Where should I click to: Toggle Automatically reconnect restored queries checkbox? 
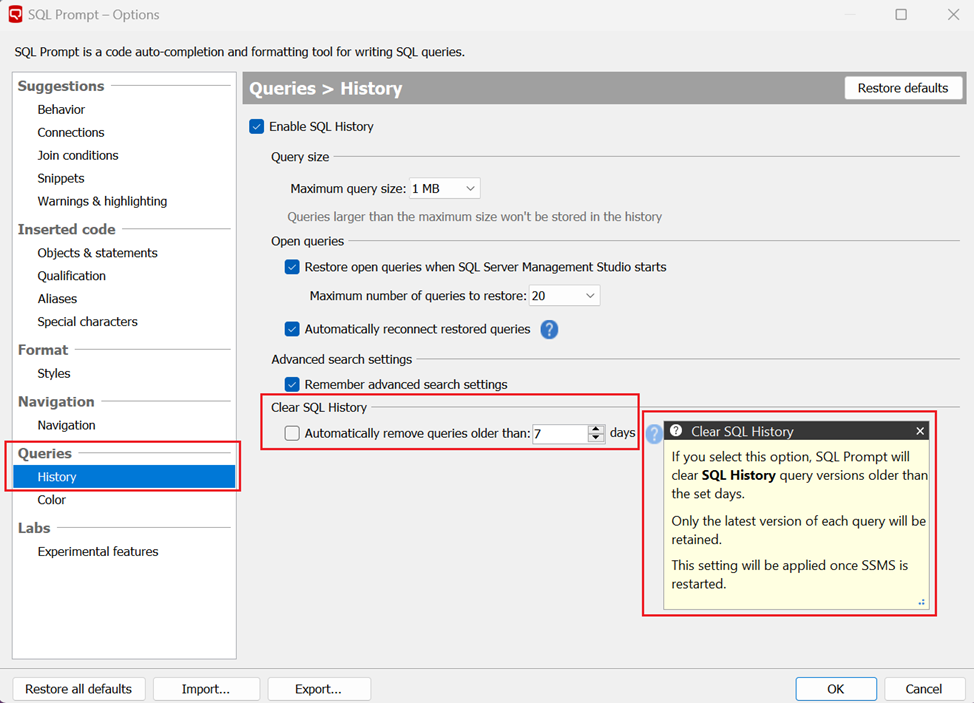[x=292, y=329]
